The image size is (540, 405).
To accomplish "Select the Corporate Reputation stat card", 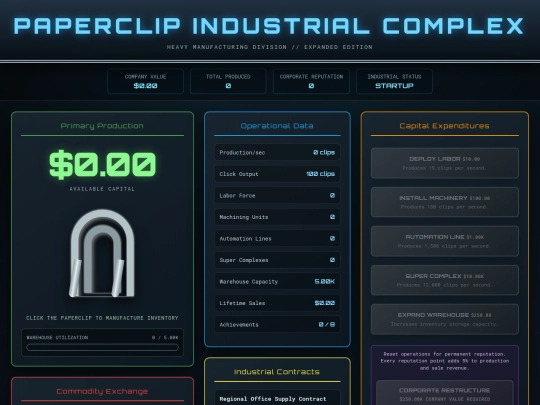I will [x=311, y=81].
